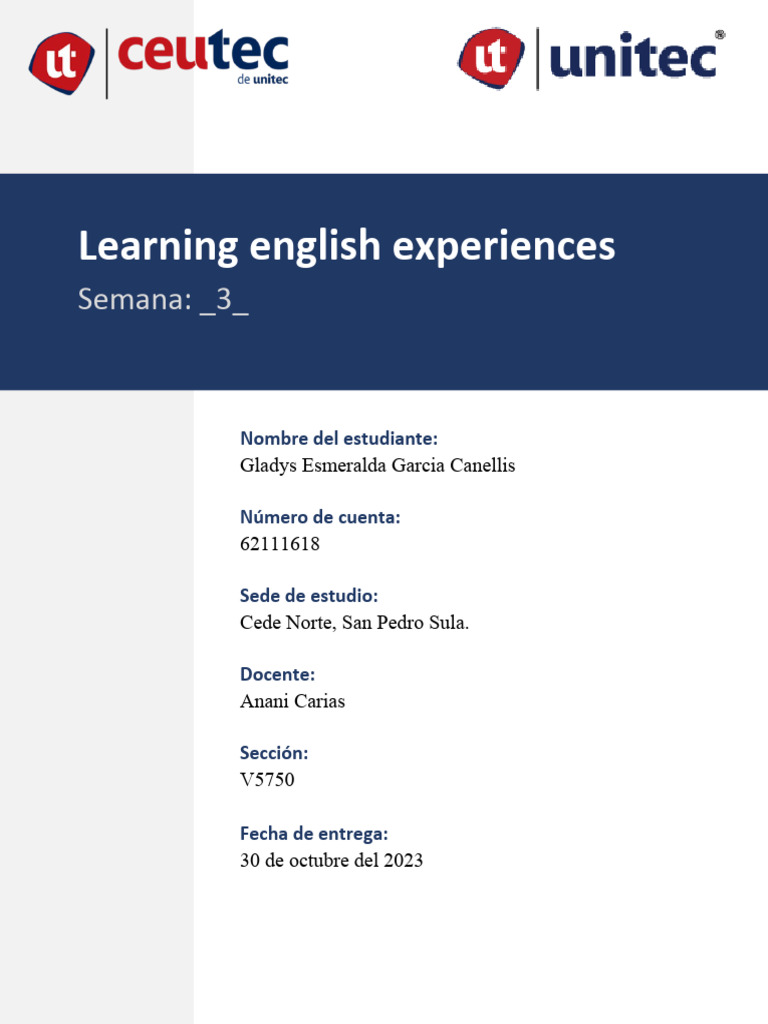768x1024 pixels.
Task: Click the text 'Cede Norte, San Pedro Sula.'
Action: coord(354,623)
